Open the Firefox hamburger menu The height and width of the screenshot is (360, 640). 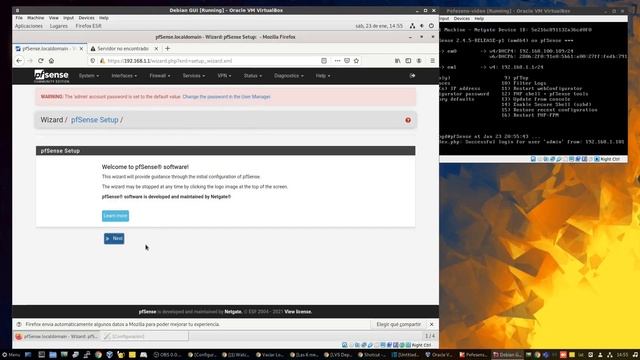[432, 60]
